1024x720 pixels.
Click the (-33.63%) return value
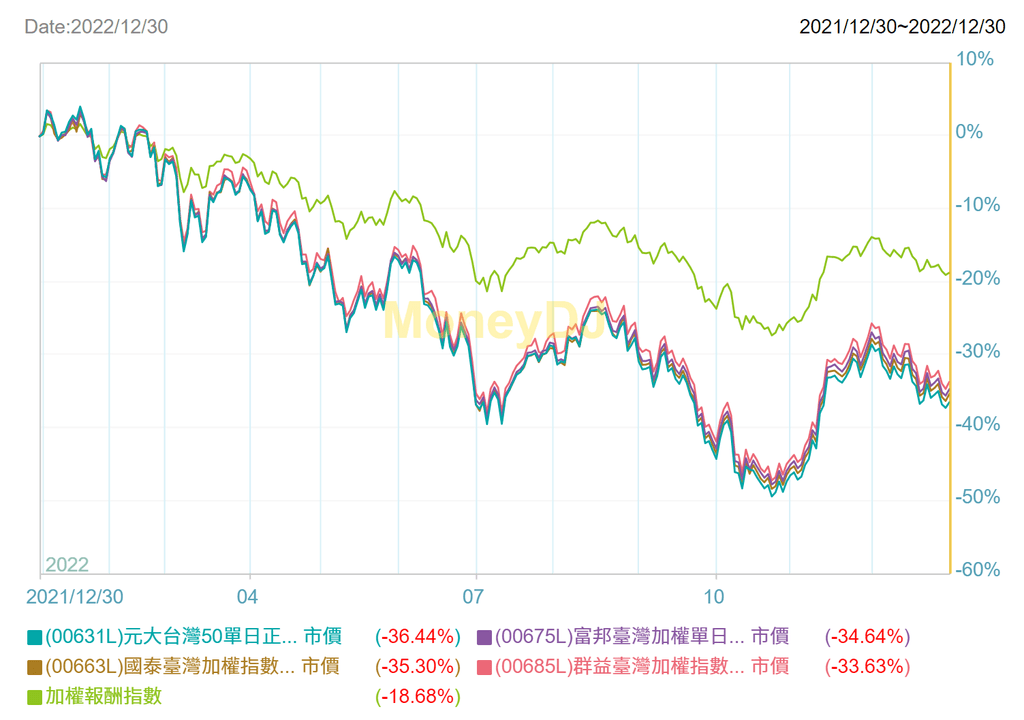coord(867,666)
